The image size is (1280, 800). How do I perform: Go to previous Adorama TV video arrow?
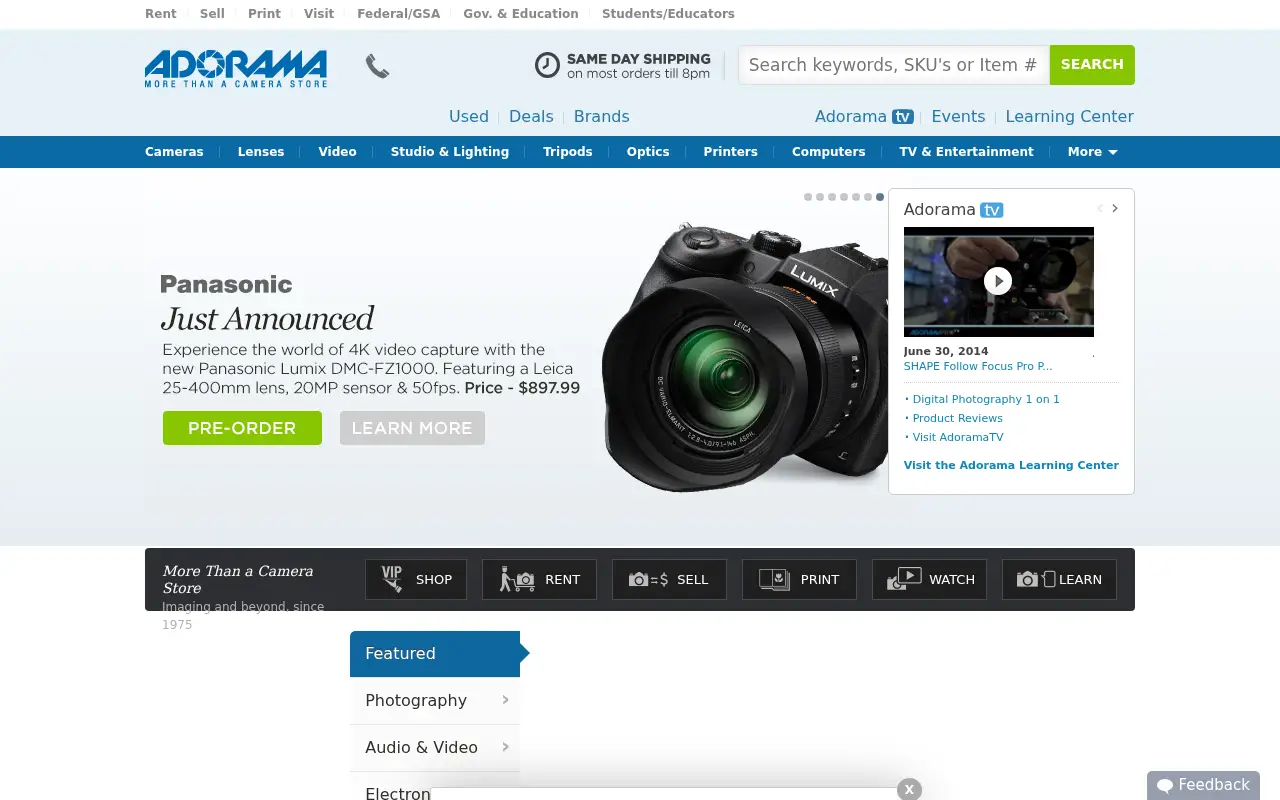tap(1099, 208)
